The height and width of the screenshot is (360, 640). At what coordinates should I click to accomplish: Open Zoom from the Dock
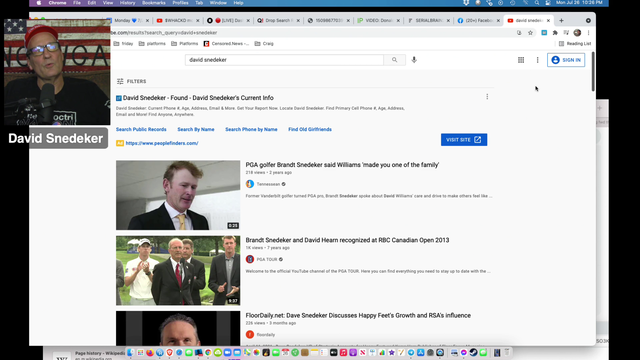[227, 353]
